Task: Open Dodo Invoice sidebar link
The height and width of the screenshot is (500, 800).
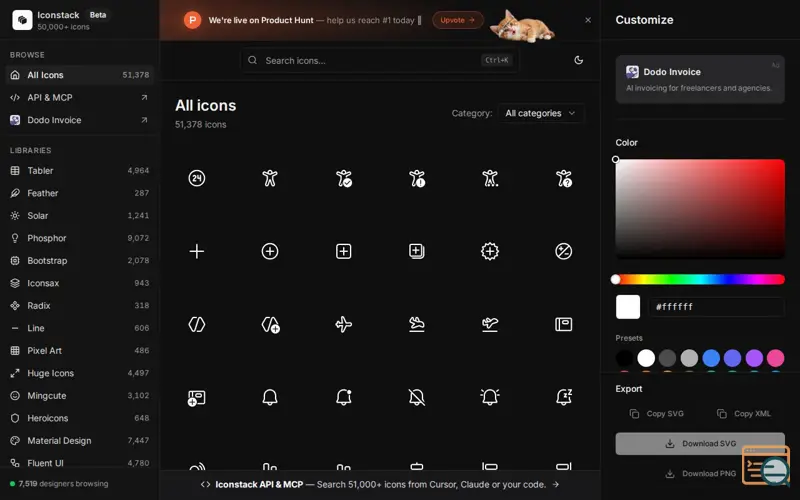Action: pyautogui.click(x=80, y=120)
